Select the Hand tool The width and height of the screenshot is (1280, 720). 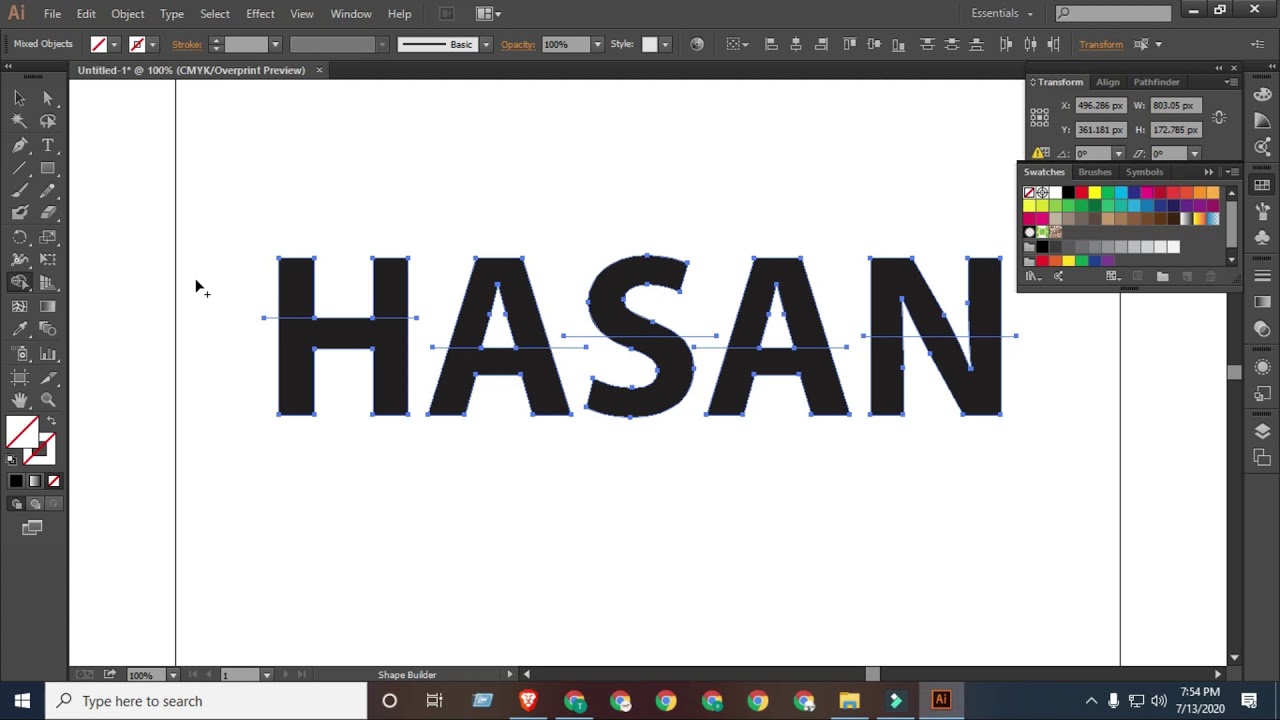(x=19, y=400)
